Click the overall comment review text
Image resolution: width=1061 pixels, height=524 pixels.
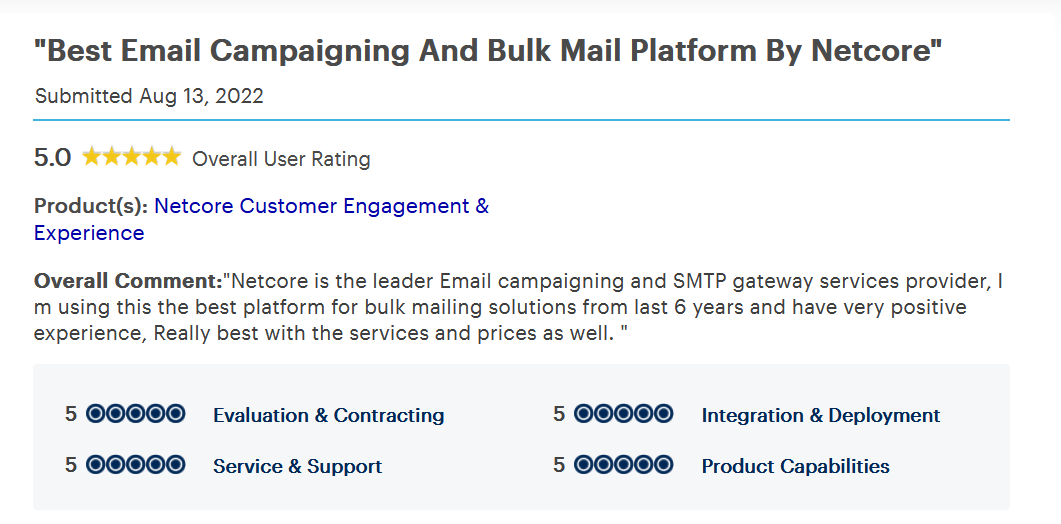click(x=518, y=307)
